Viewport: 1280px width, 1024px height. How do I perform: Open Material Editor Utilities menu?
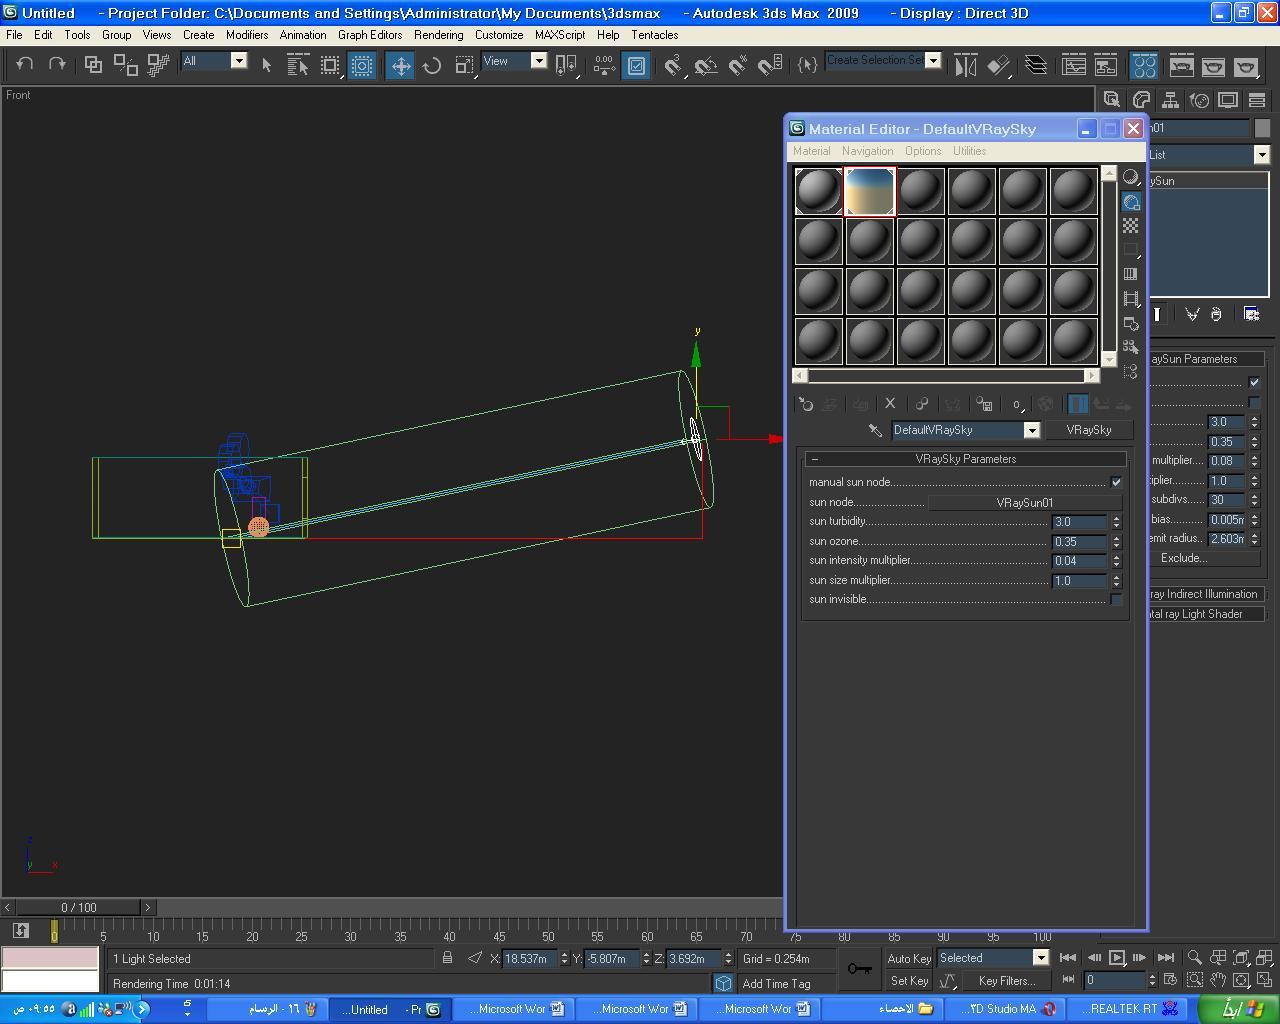(969, 151)
